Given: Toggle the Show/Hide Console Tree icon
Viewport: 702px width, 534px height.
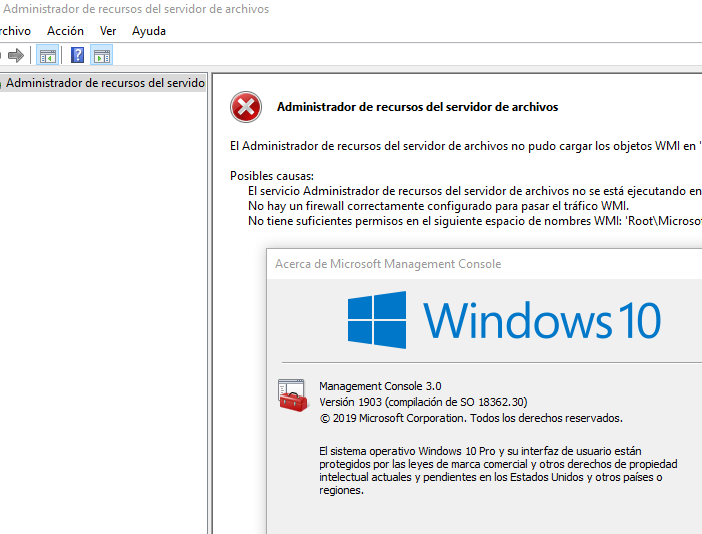Looking at the screenshot, I should [x=48, y=56].
